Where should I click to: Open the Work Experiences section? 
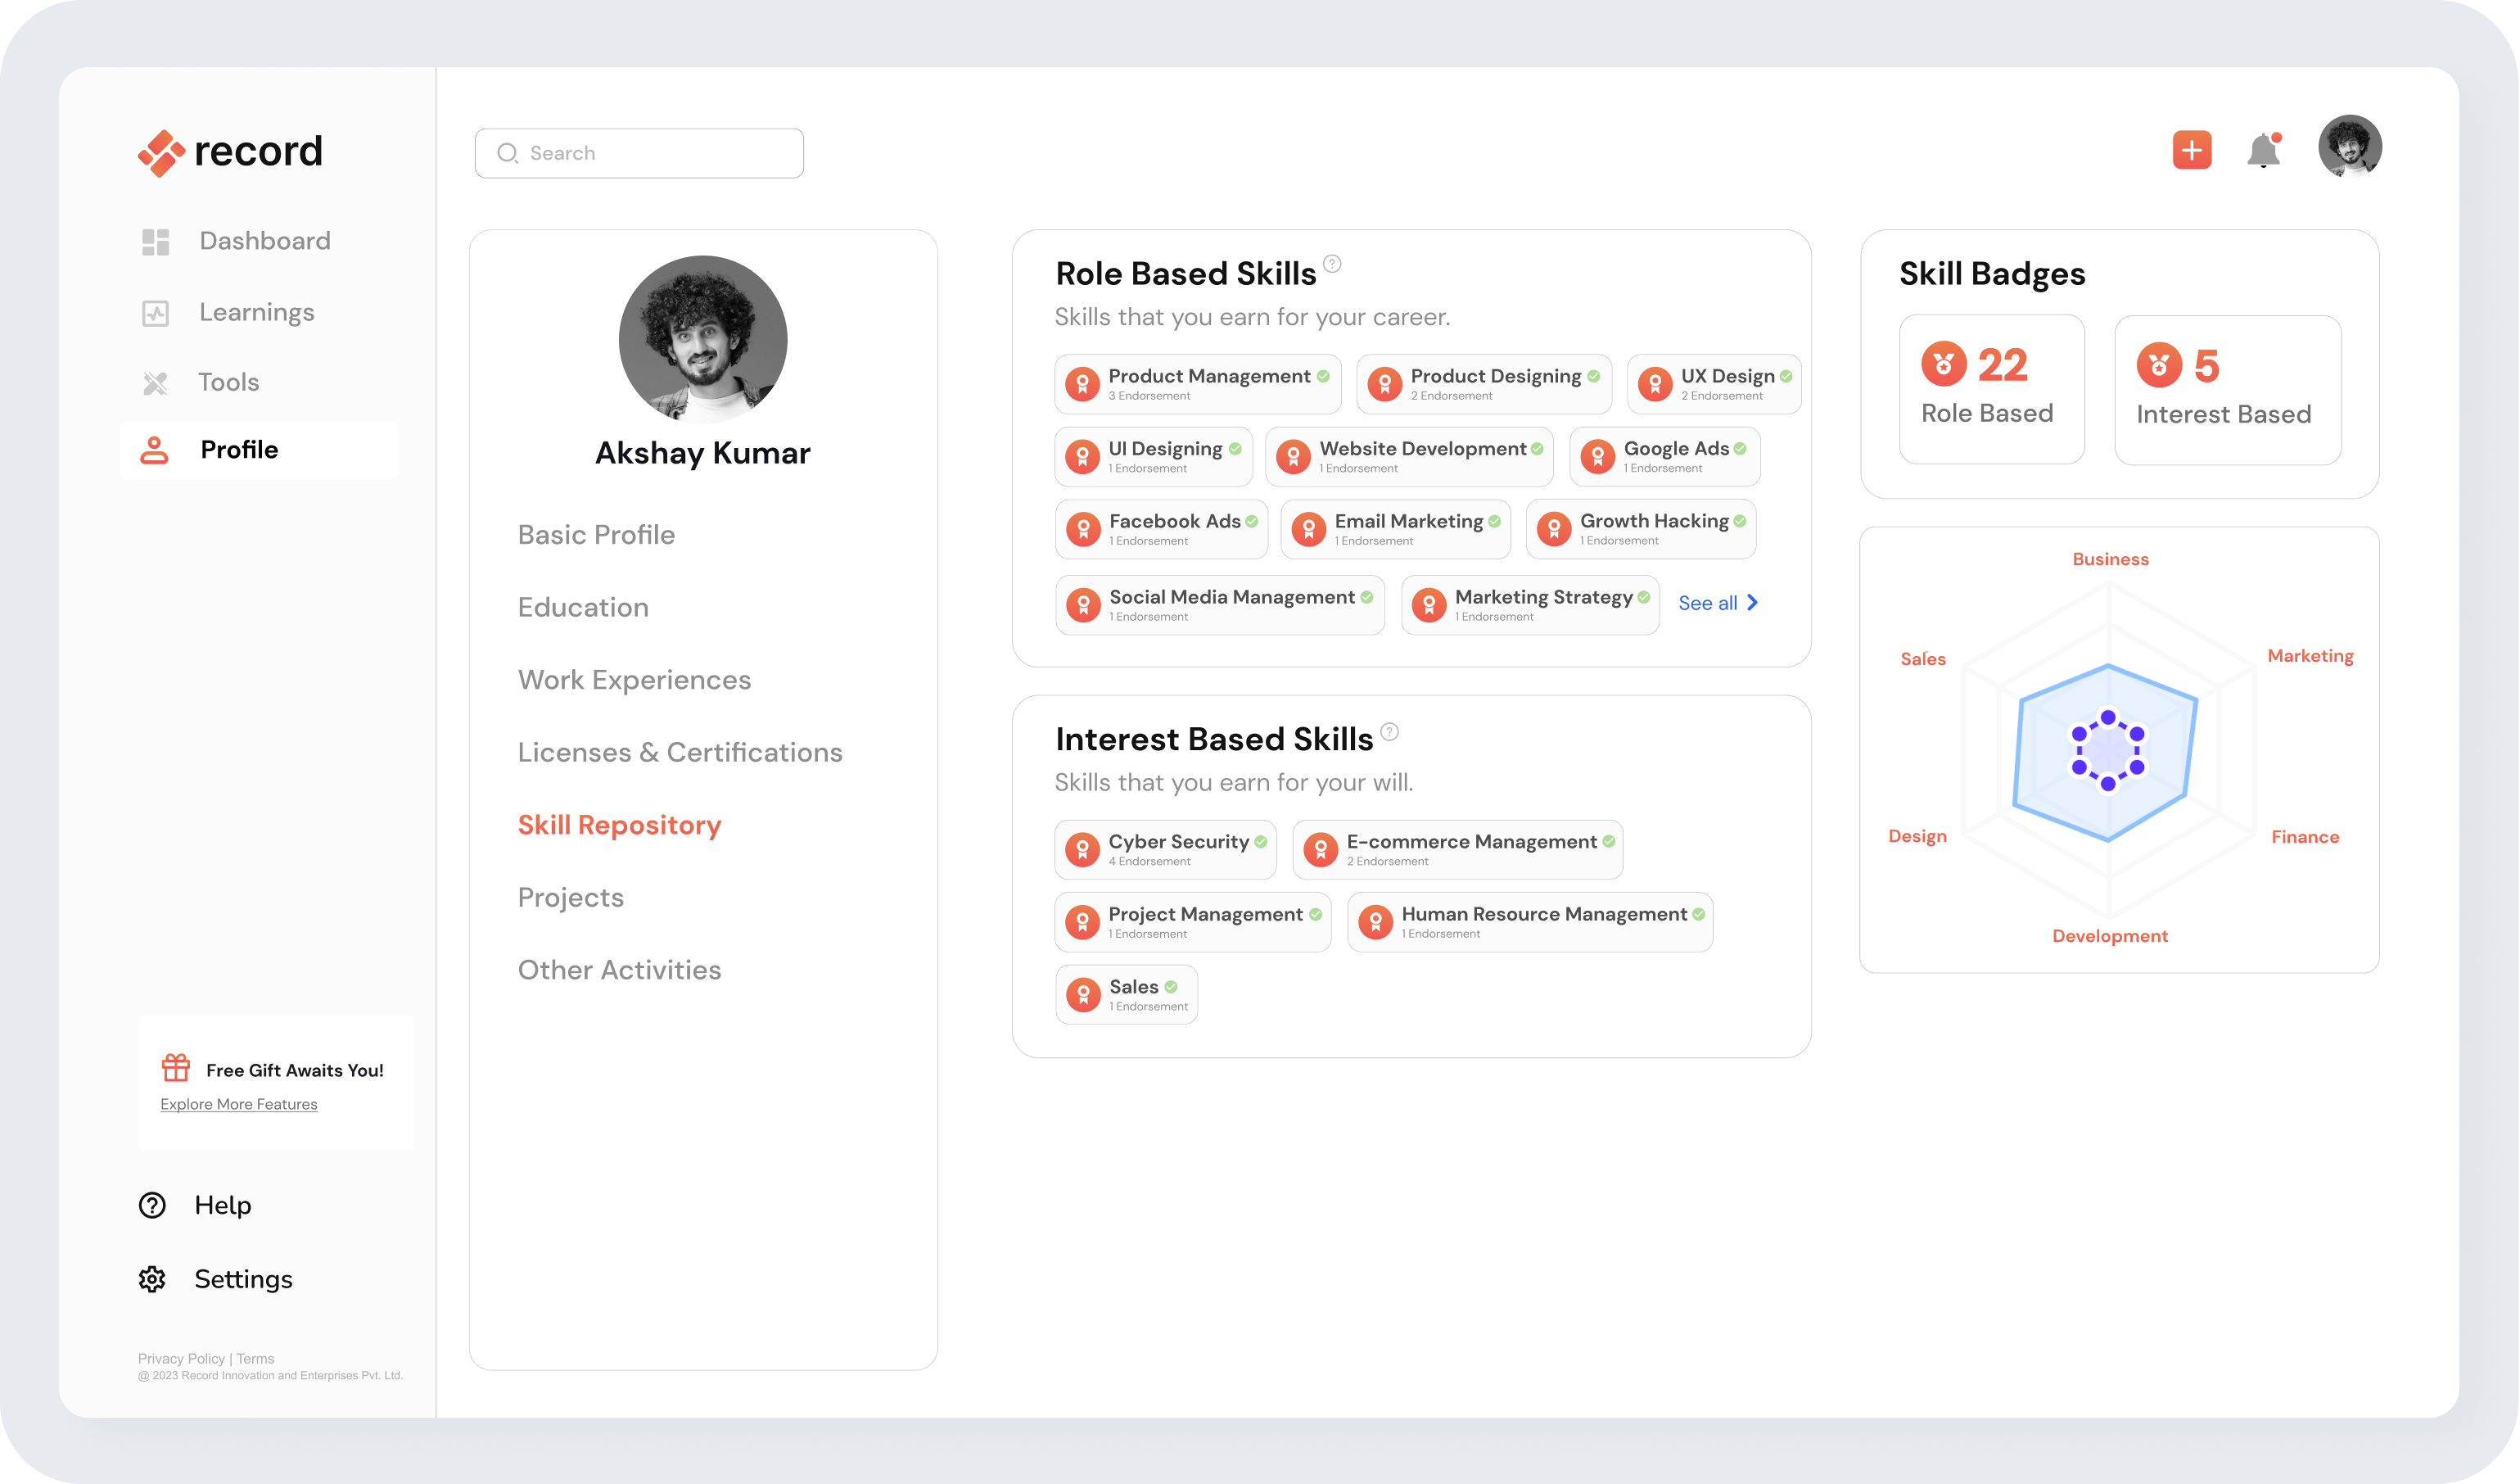(634, 680)
